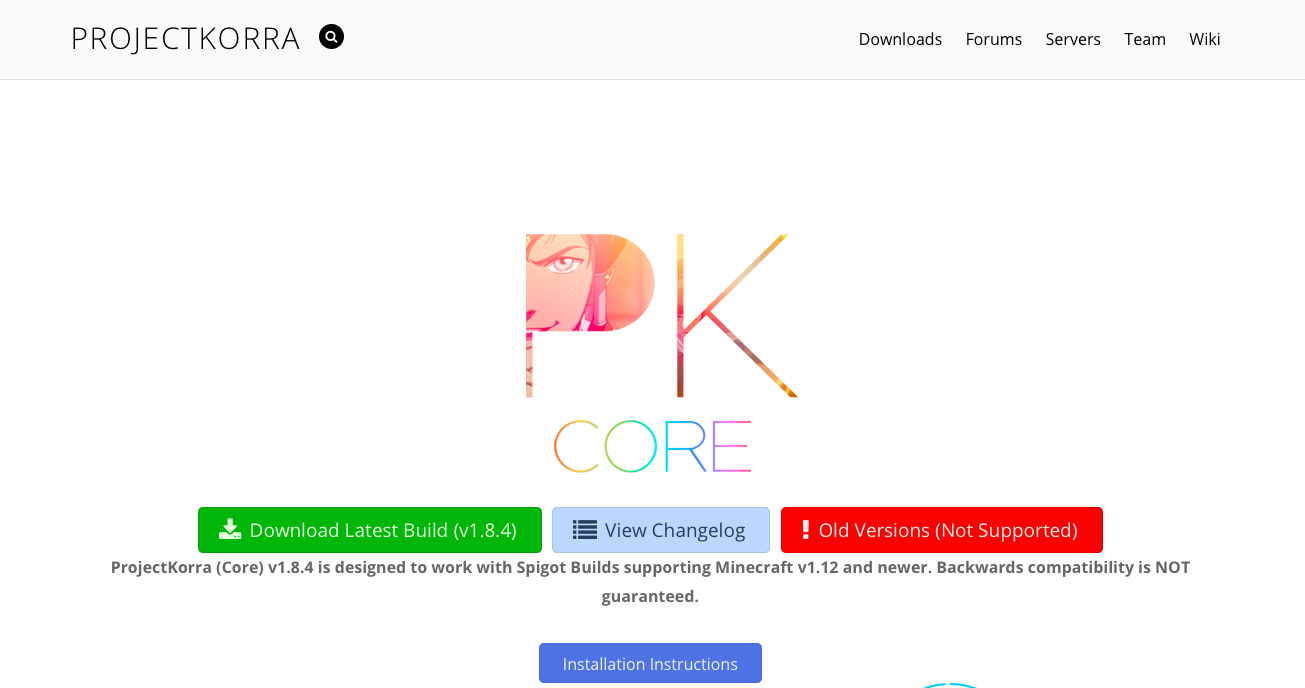Click the colorful CORE logo text
Viewport: 1305px width, 688px height.
point(652,446)
